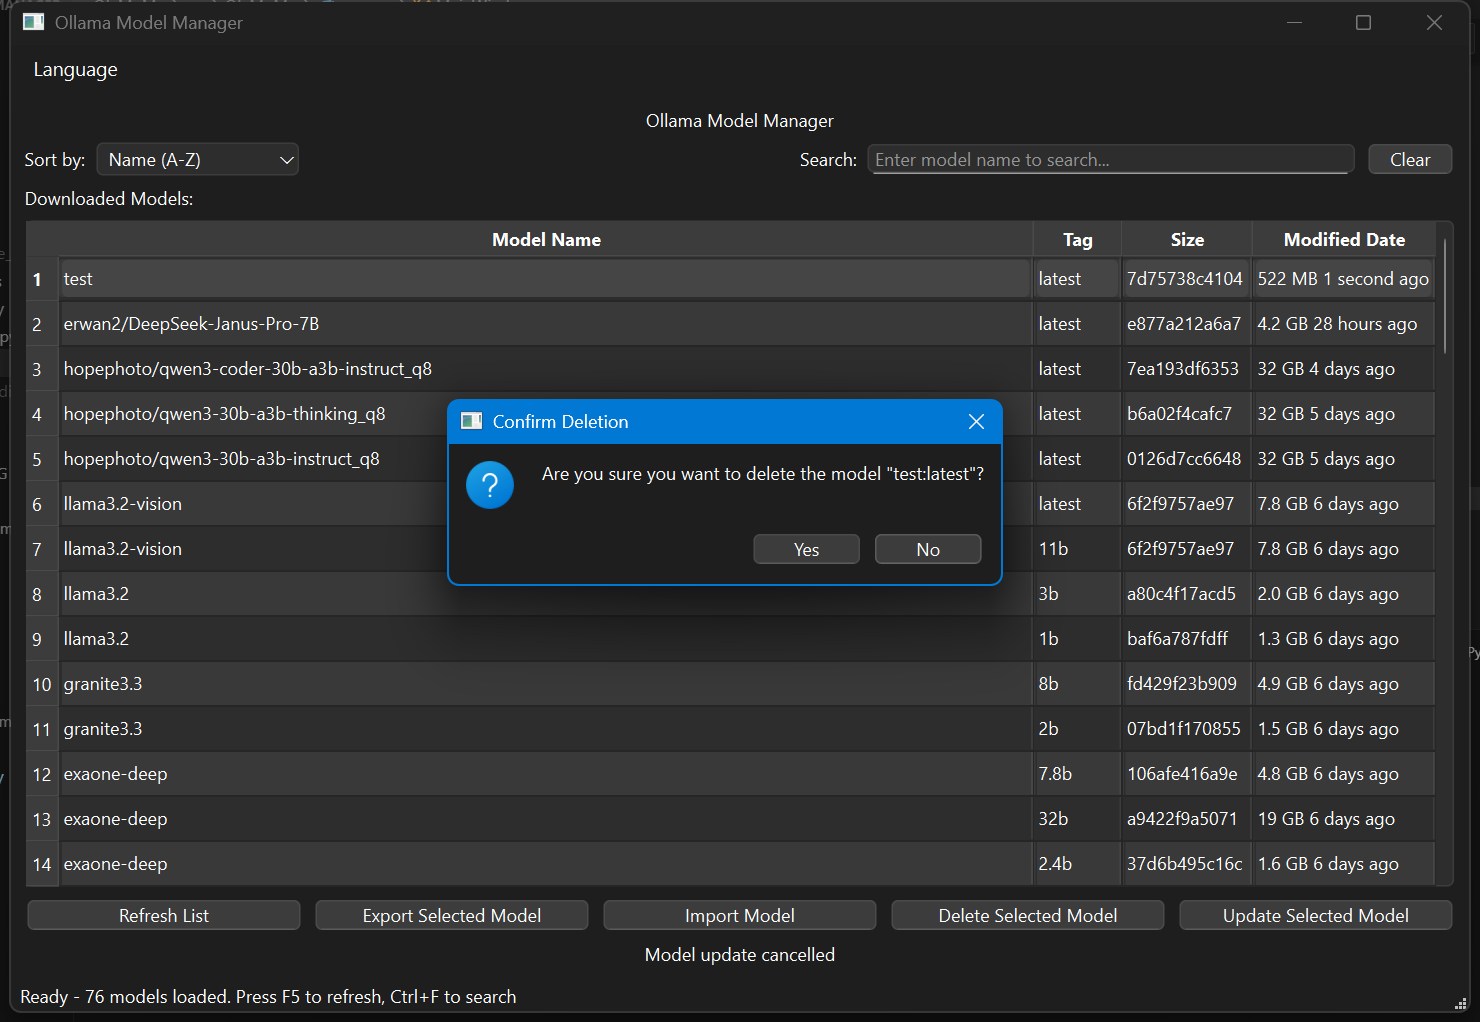
Task: Click Export Selected Model button
Action: pyautogui.click(x=452, y=915)
